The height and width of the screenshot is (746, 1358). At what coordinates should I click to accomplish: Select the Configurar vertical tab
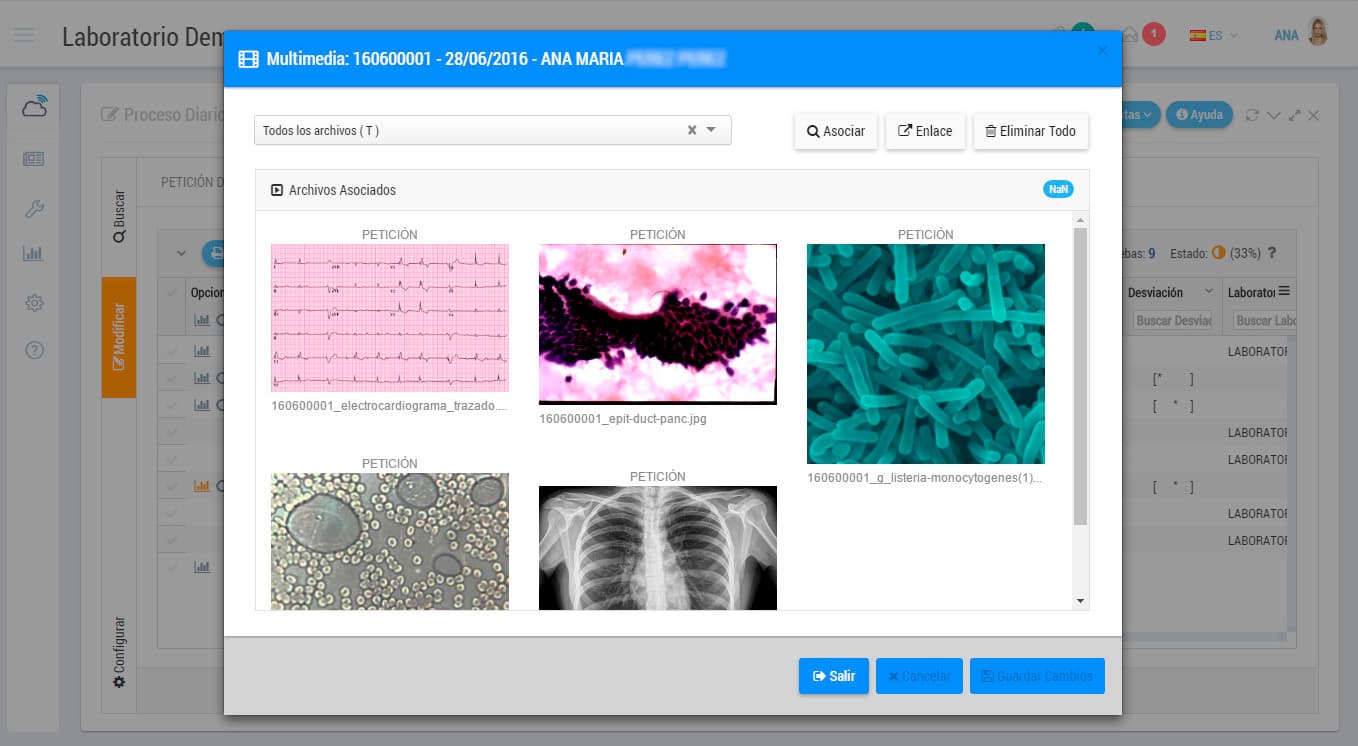coord(119,651)
